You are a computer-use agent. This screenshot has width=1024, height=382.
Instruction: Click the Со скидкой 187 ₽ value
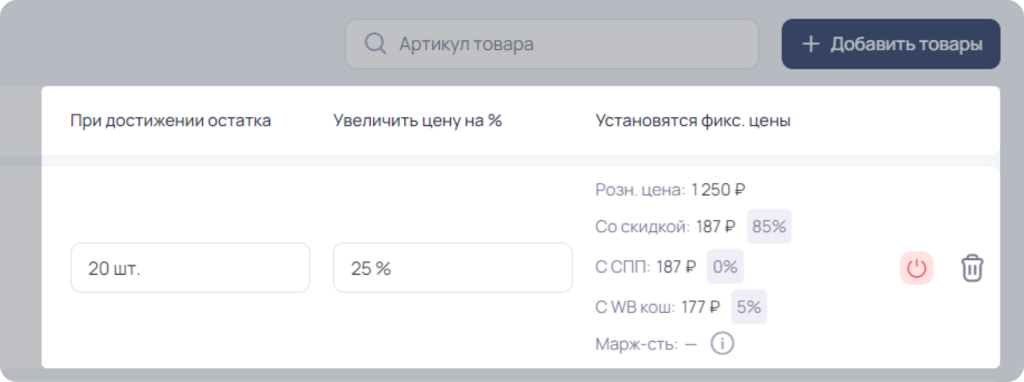point(716,227)
